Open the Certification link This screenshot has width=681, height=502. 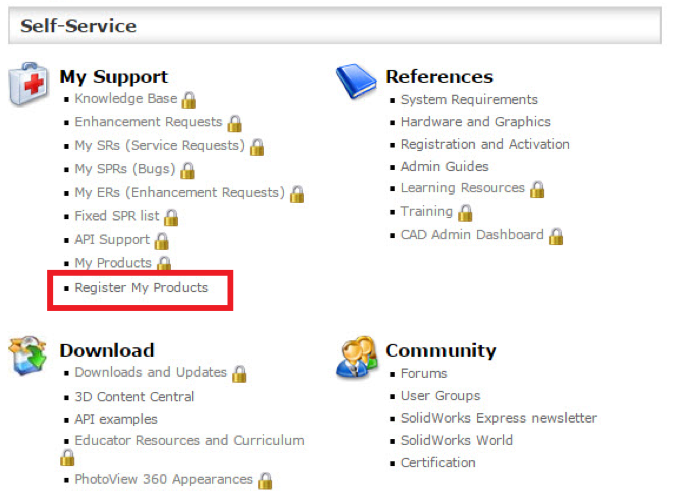pyautogui.click(x=438, y=463)
